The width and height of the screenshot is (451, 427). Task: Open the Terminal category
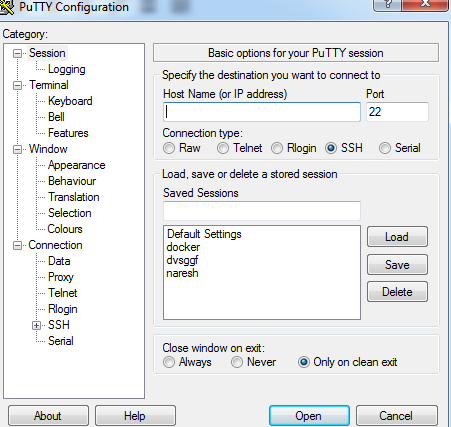tap(49, 85)
